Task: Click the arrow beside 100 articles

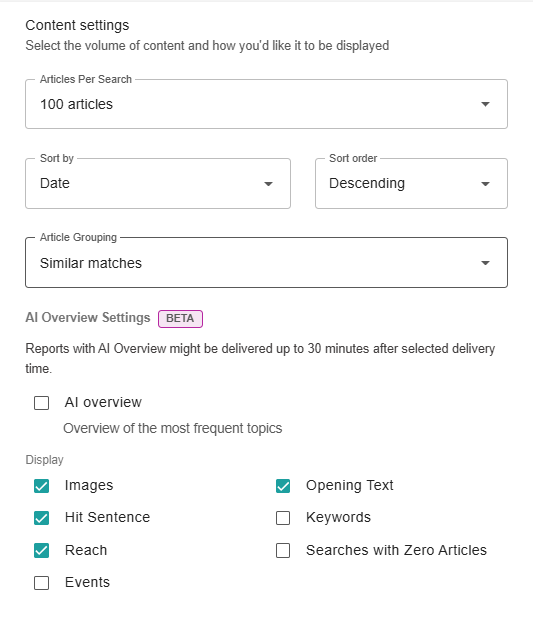Action: point(485,104)
